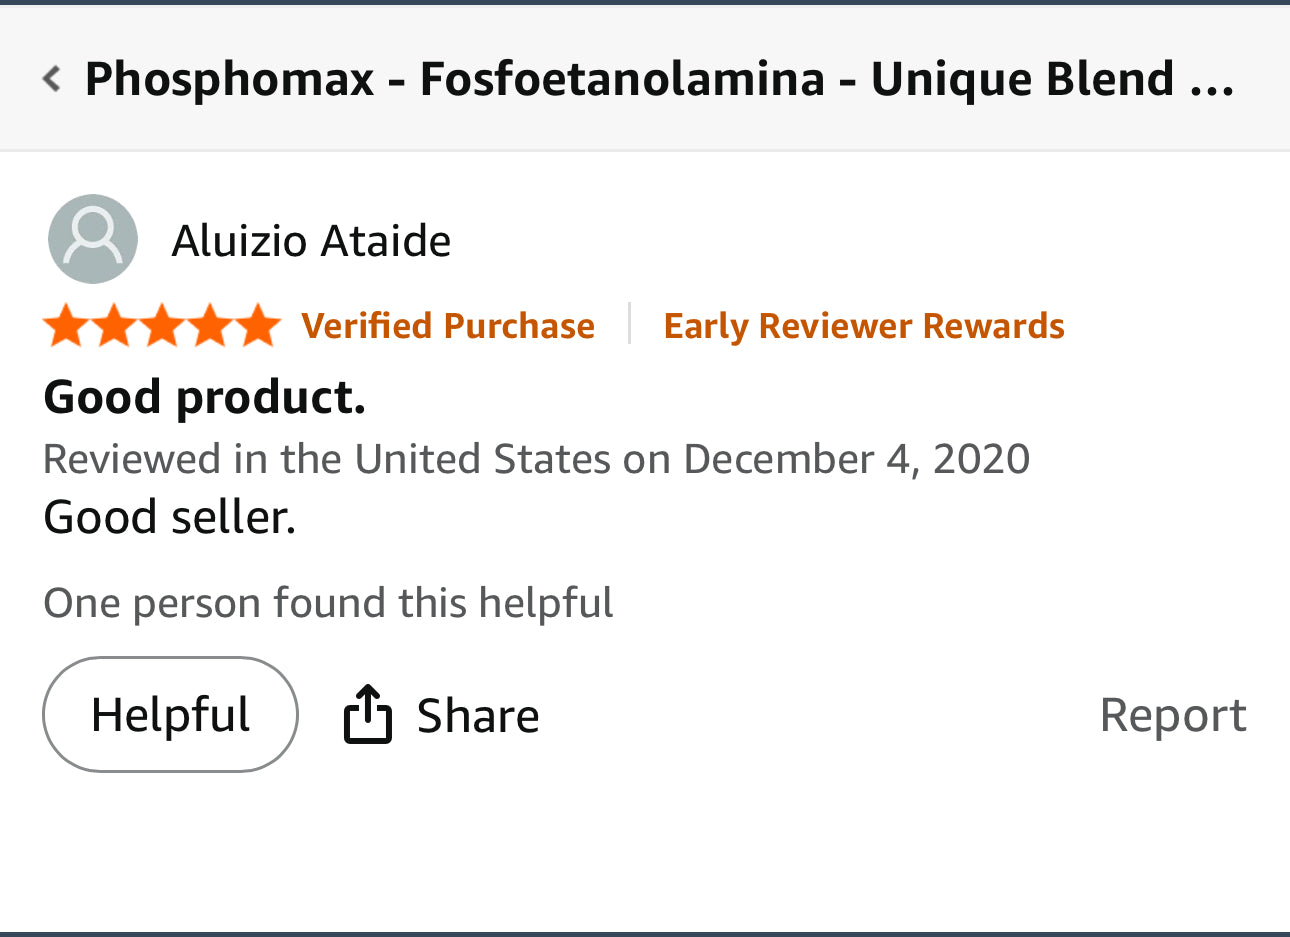
Task: Click the third orange rating star
Action: tap(162, 326)
